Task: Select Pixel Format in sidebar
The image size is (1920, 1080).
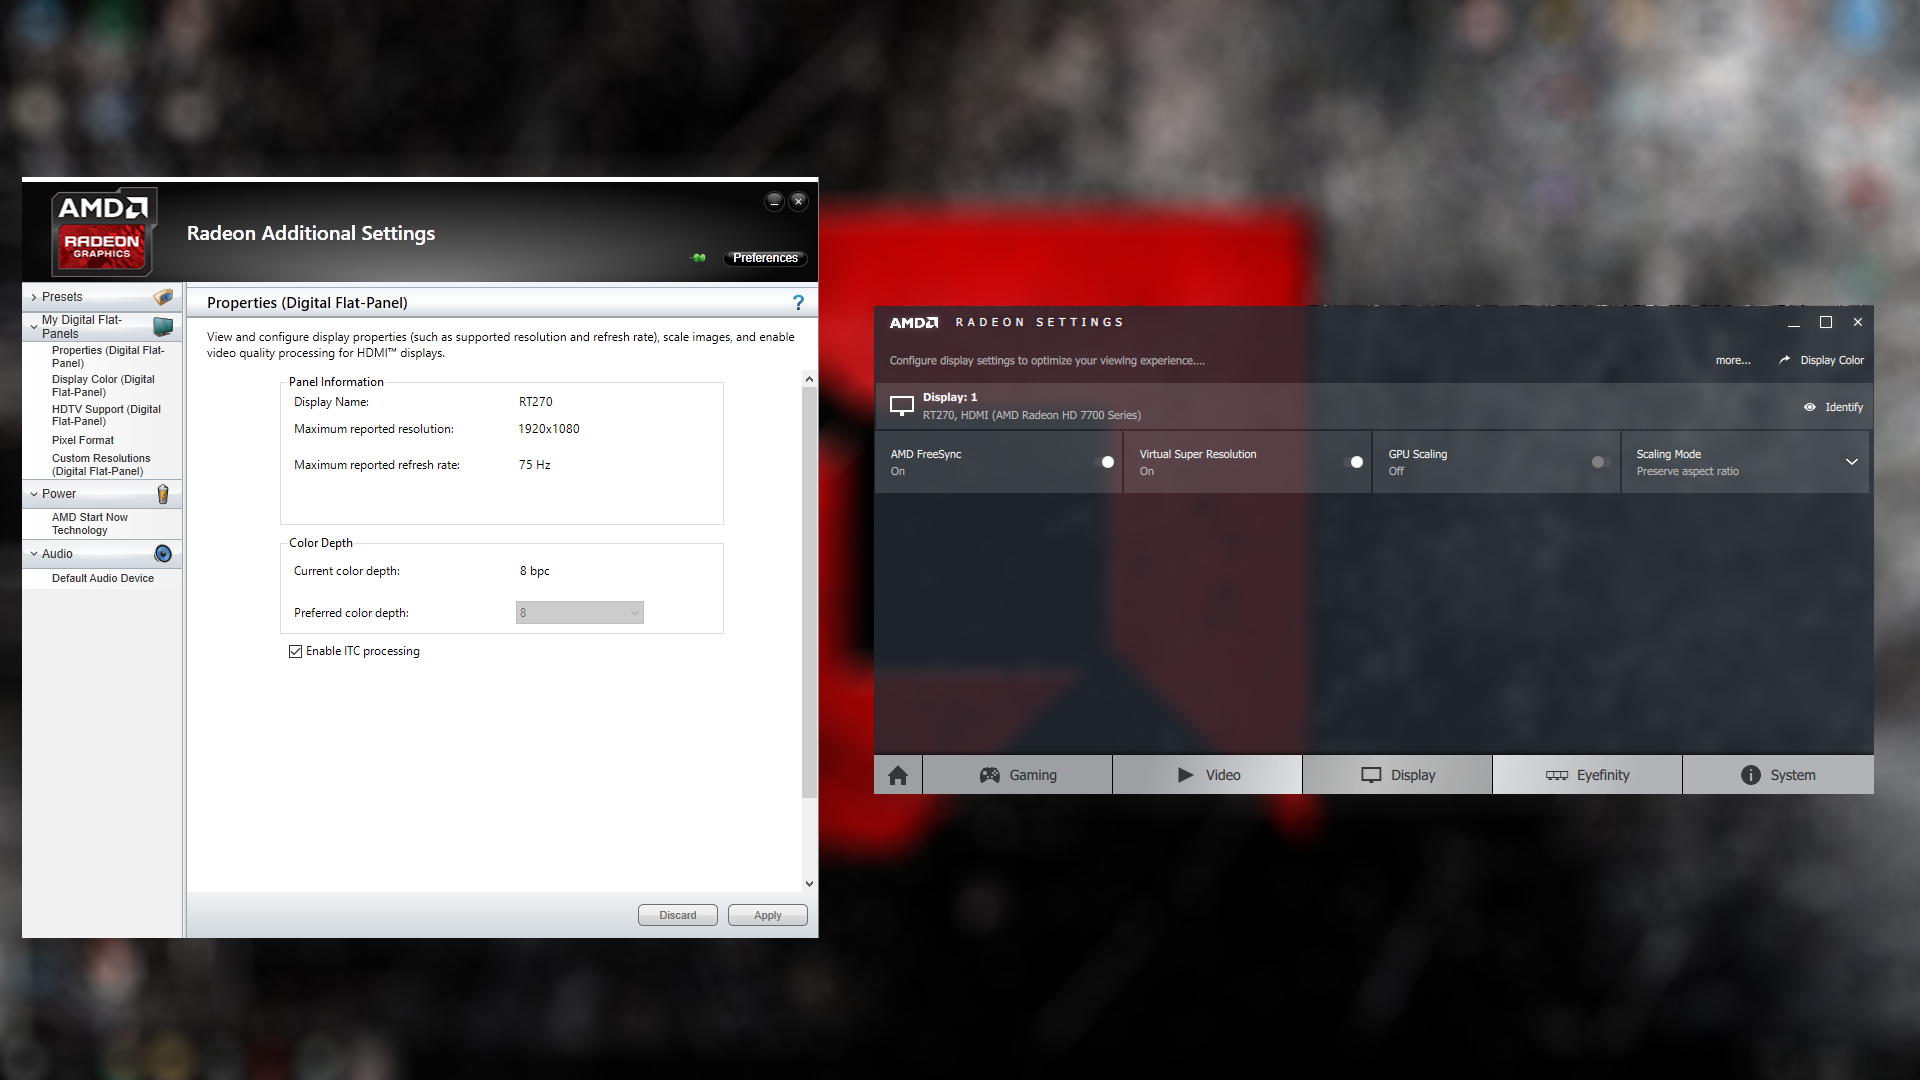Action: (x=83, y=440)
